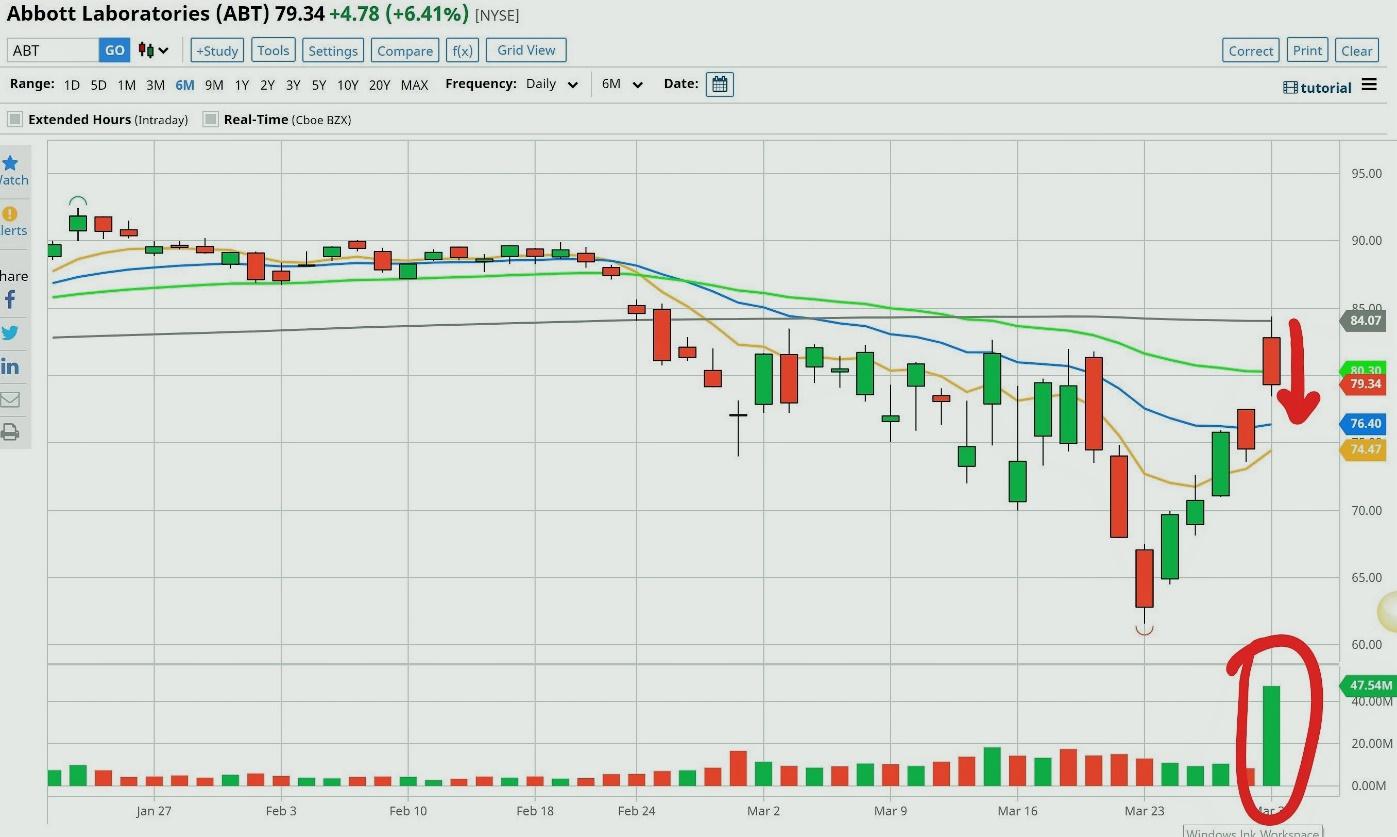1397x837 pixels.
Task: Select the 5Y range
Action: (319, 85)
